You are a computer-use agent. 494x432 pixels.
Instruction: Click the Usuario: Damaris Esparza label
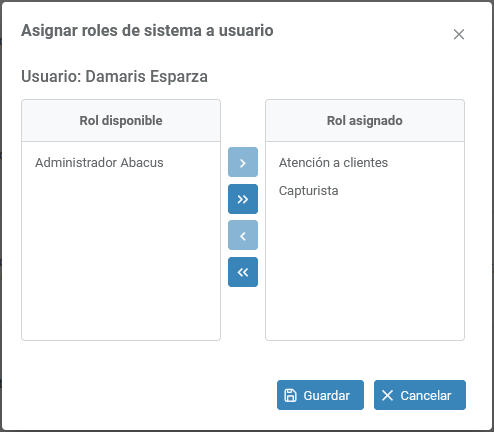114,76
